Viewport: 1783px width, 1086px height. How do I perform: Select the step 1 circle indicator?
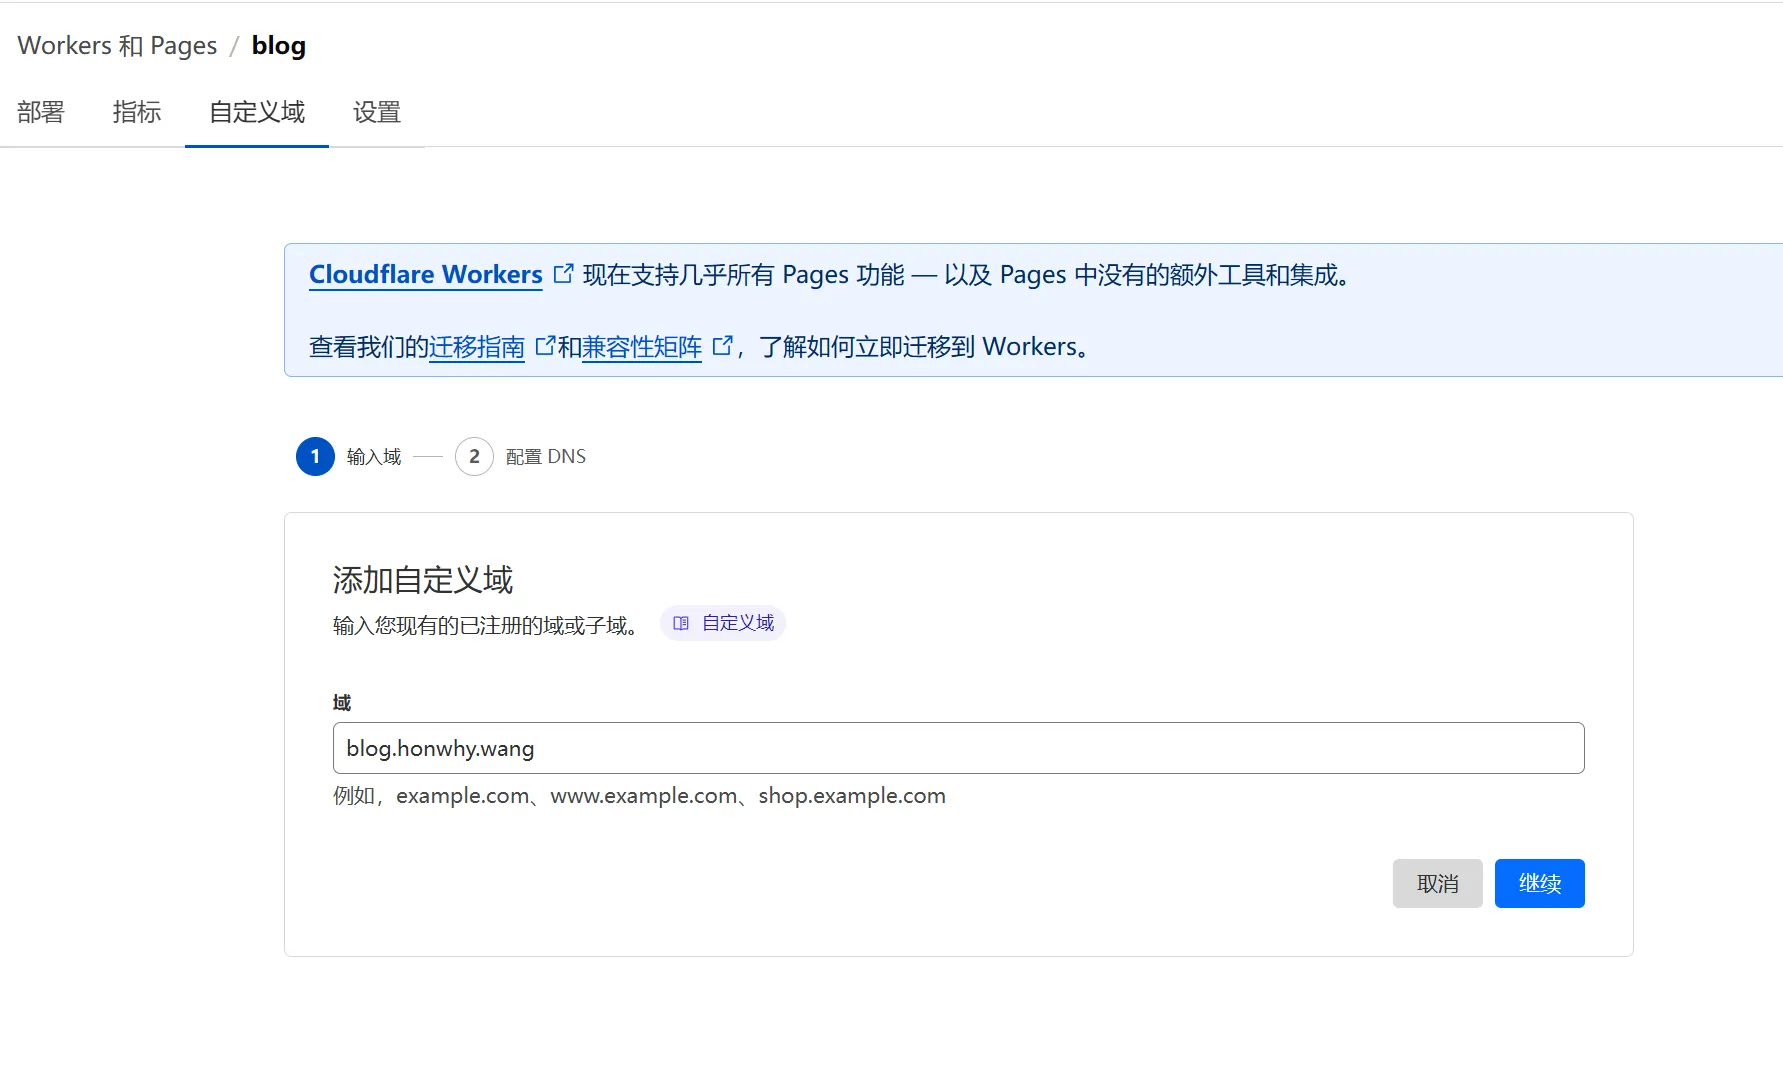click(x=315, y=456)
